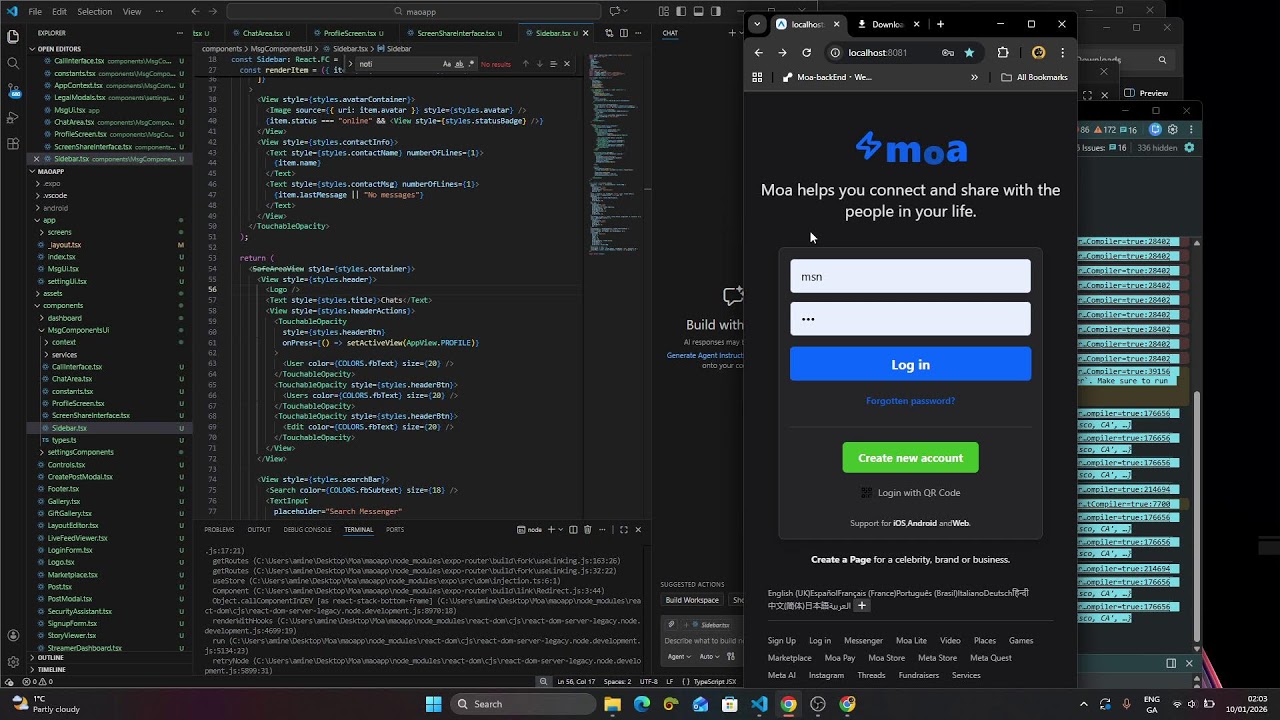Open File Explorer from the taskbar
This screenshot has height=720, width=1280.
click(x=612, y=704)
